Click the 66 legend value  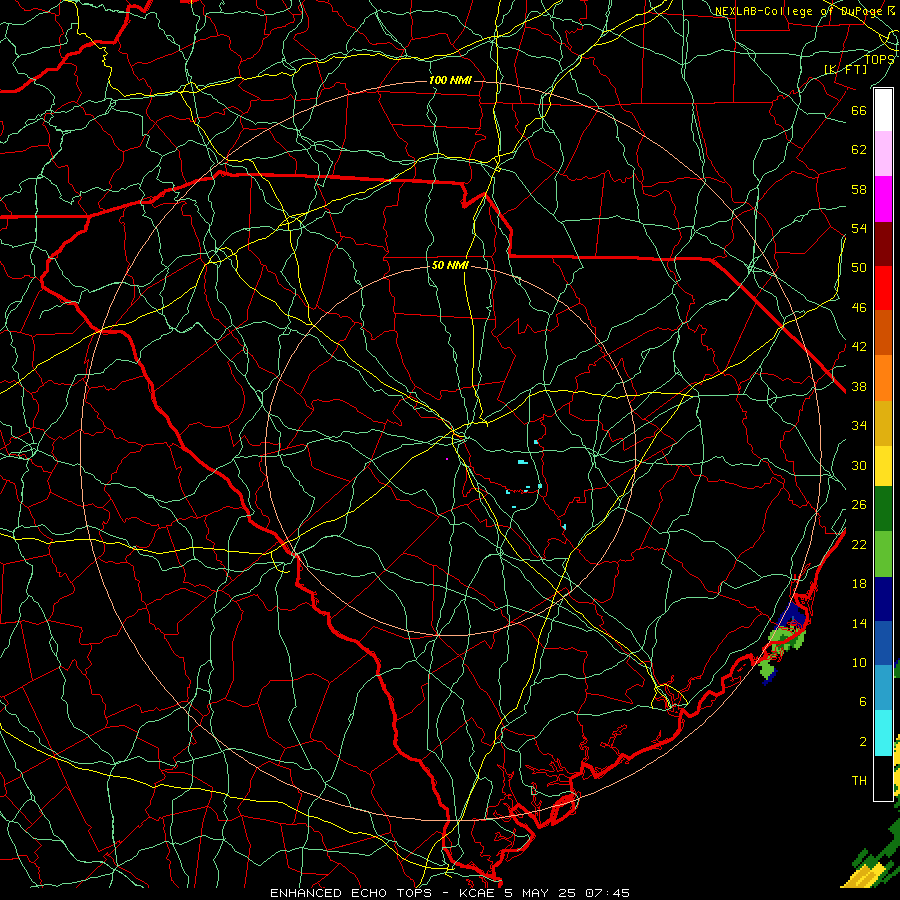point(859,110)
